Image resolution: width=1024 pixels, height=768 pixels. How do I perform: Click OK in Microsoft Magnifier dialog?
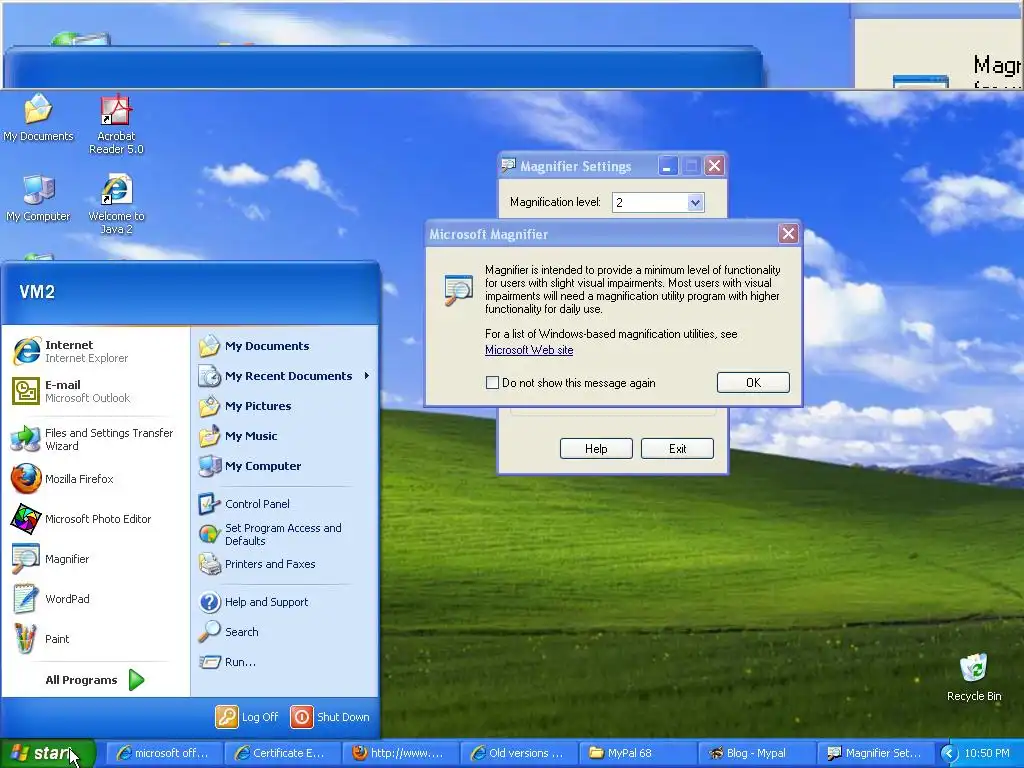753,383
